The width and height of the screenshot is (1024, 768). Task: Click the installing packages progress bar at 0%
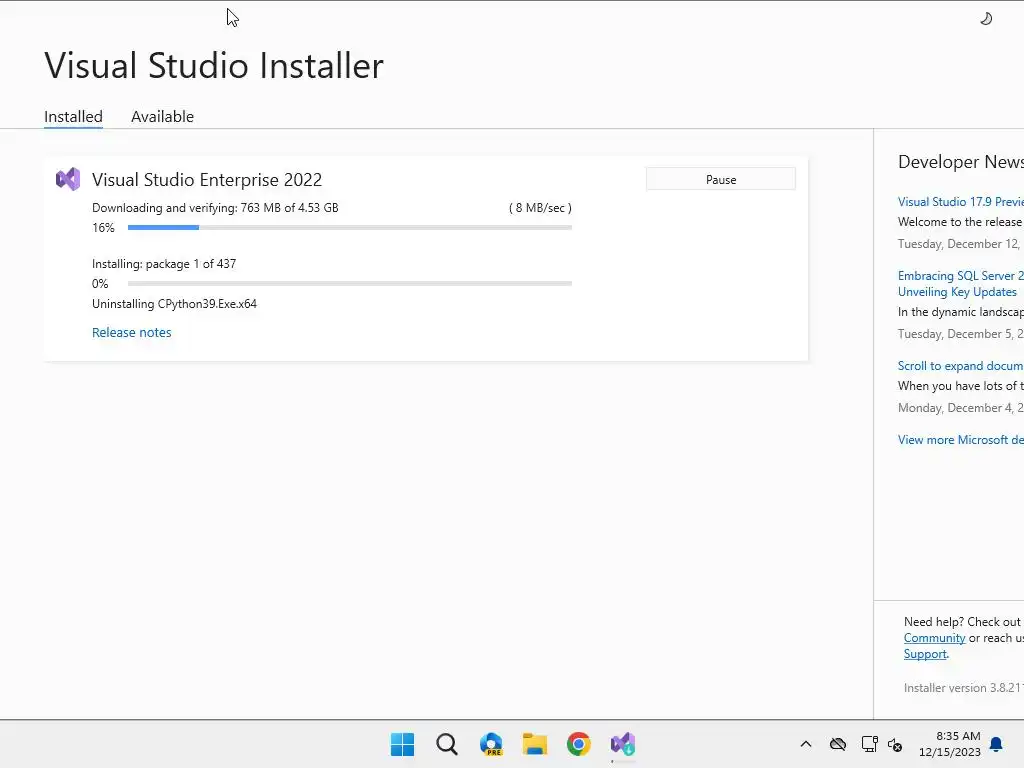pyautogui.click(x=350, y=283)
